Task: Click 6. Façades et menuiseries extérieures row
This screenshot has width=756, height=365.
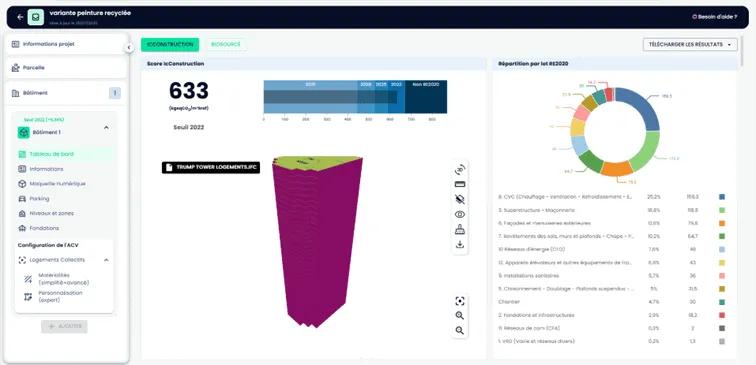Action: point(611,223)
